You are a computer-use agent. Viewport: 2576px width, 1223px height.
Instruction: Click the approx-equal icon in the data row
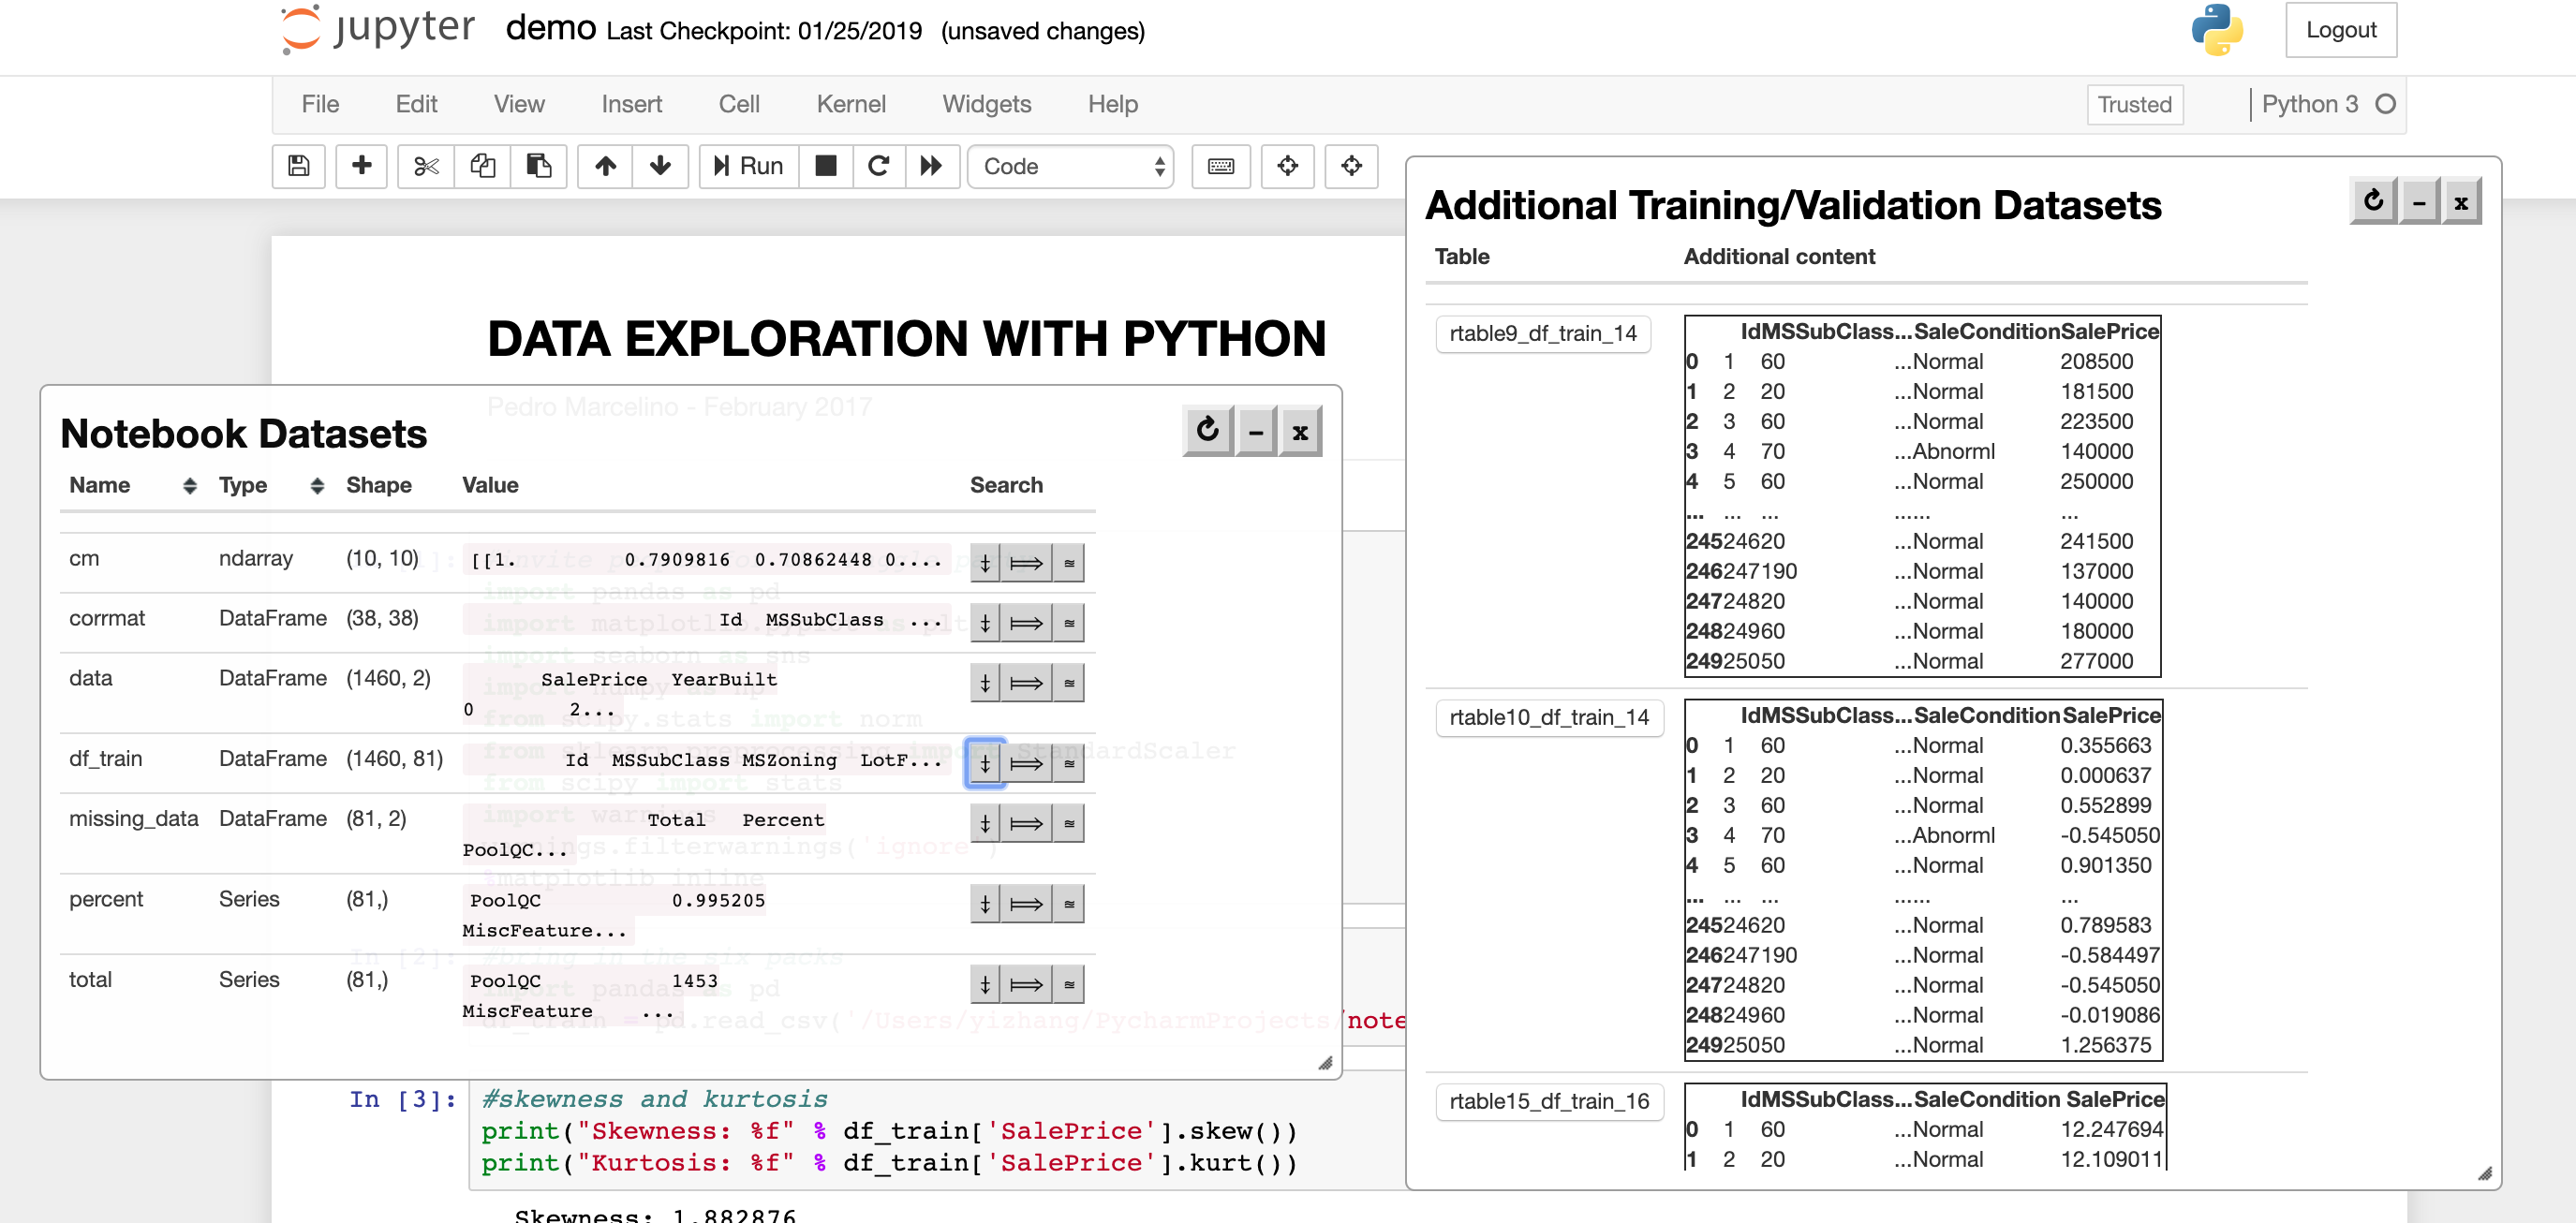coord(1068,683)
